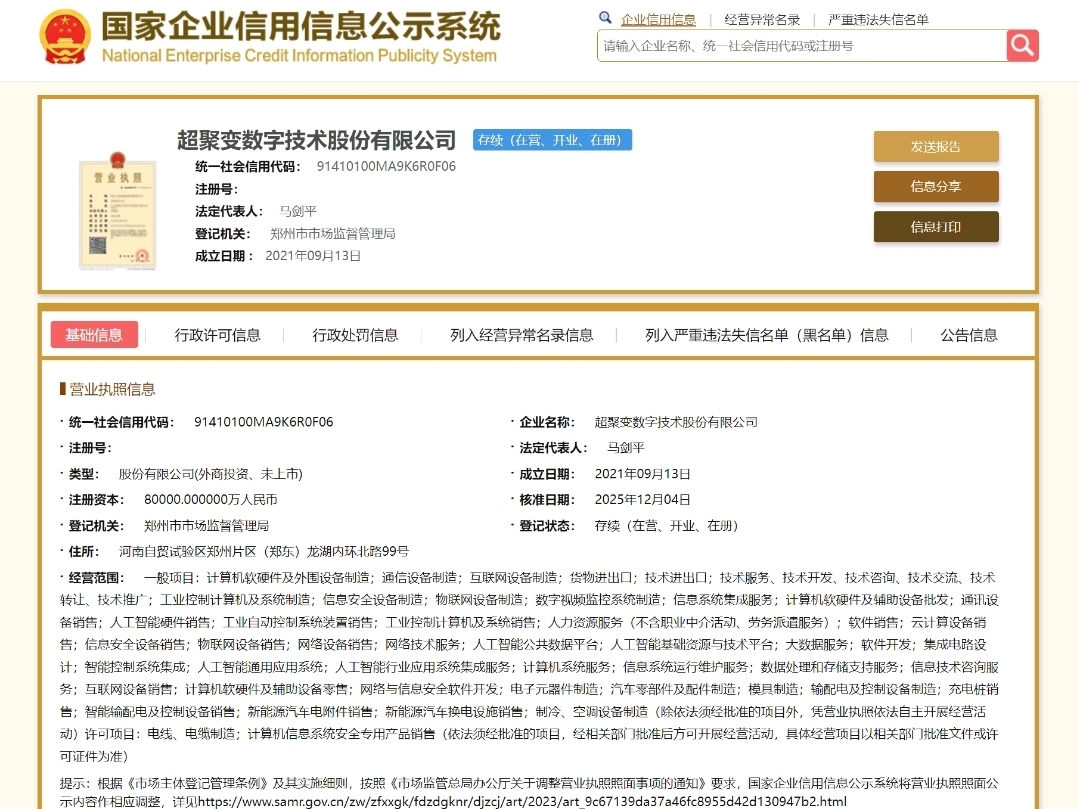Click the 信息分享 button
This screenshot has height=809, width=1079.
pyautogui.click(x=936, y=186)
